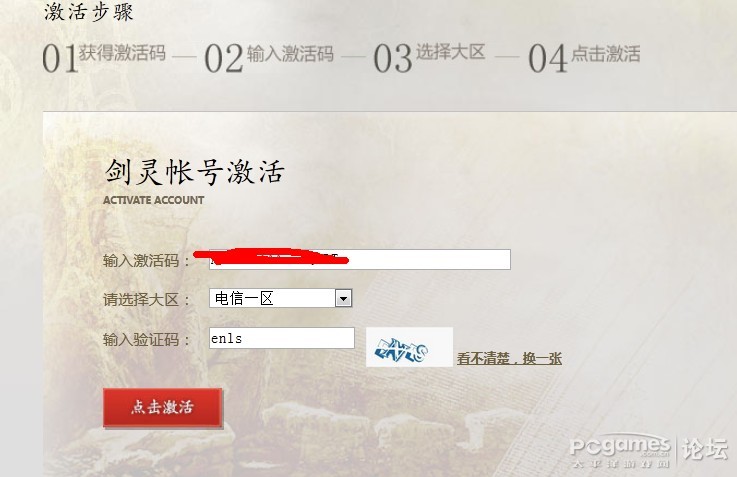Click the red scribble covering the code
Screen dimensions: 737x477
pyautogui.click(x=271, y=257)
